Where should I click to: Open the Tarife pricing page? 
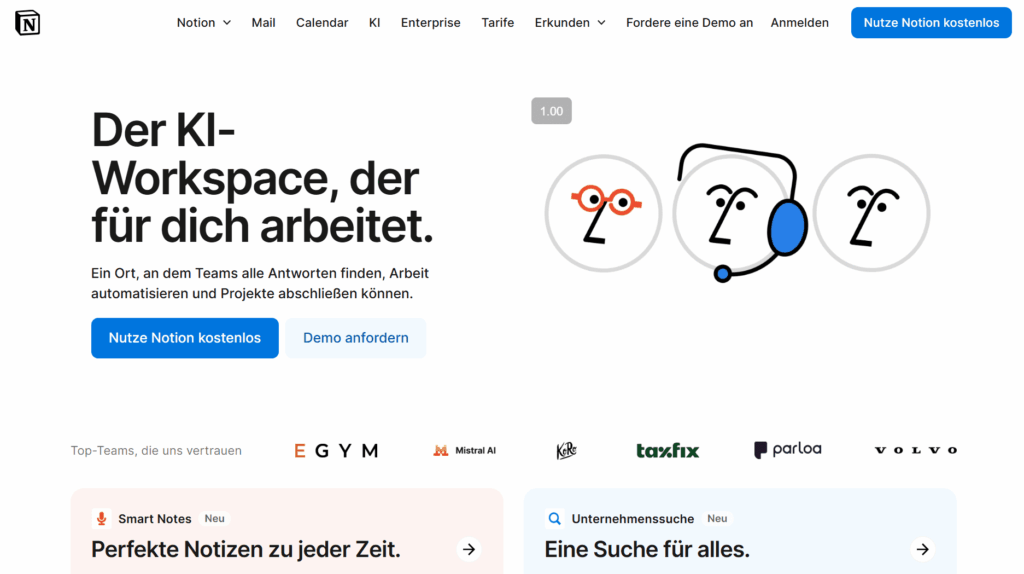tap(498, 23)
